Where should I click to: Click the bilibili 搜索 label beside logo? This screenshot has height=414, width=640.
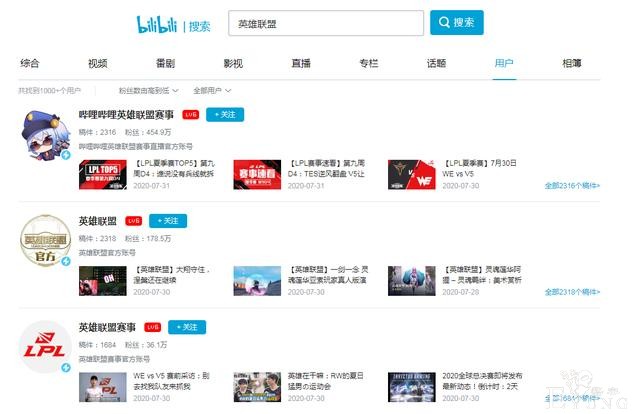coord(200,27)
